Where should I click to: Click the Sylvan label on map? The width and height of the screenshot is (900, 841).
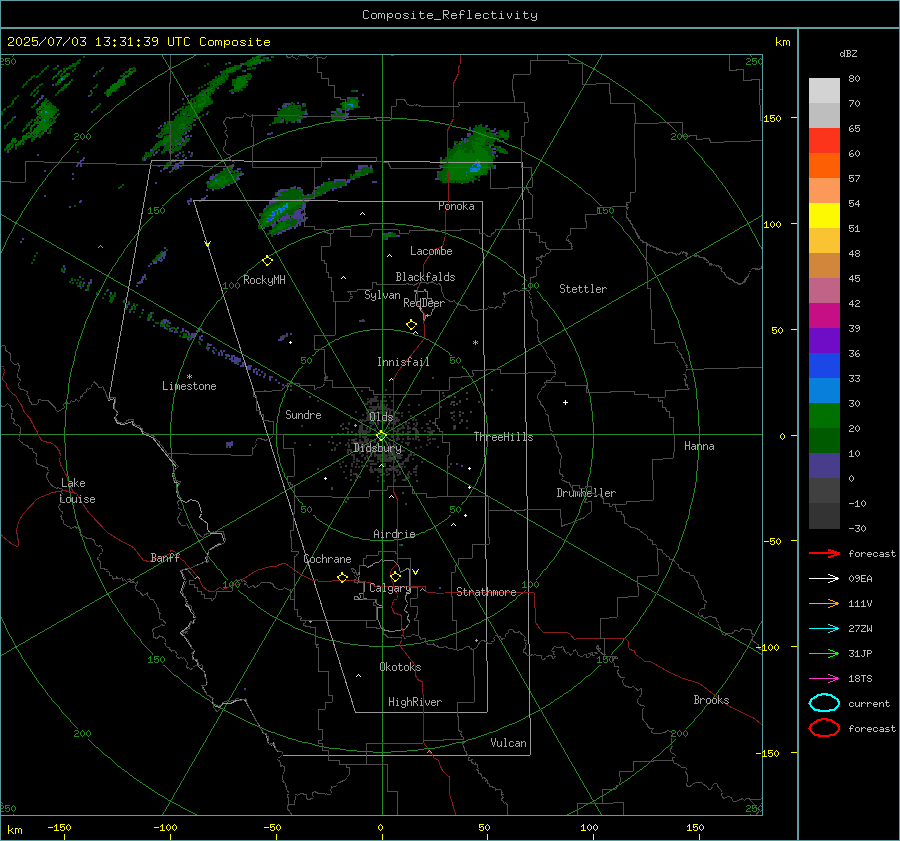coord(382,295)
